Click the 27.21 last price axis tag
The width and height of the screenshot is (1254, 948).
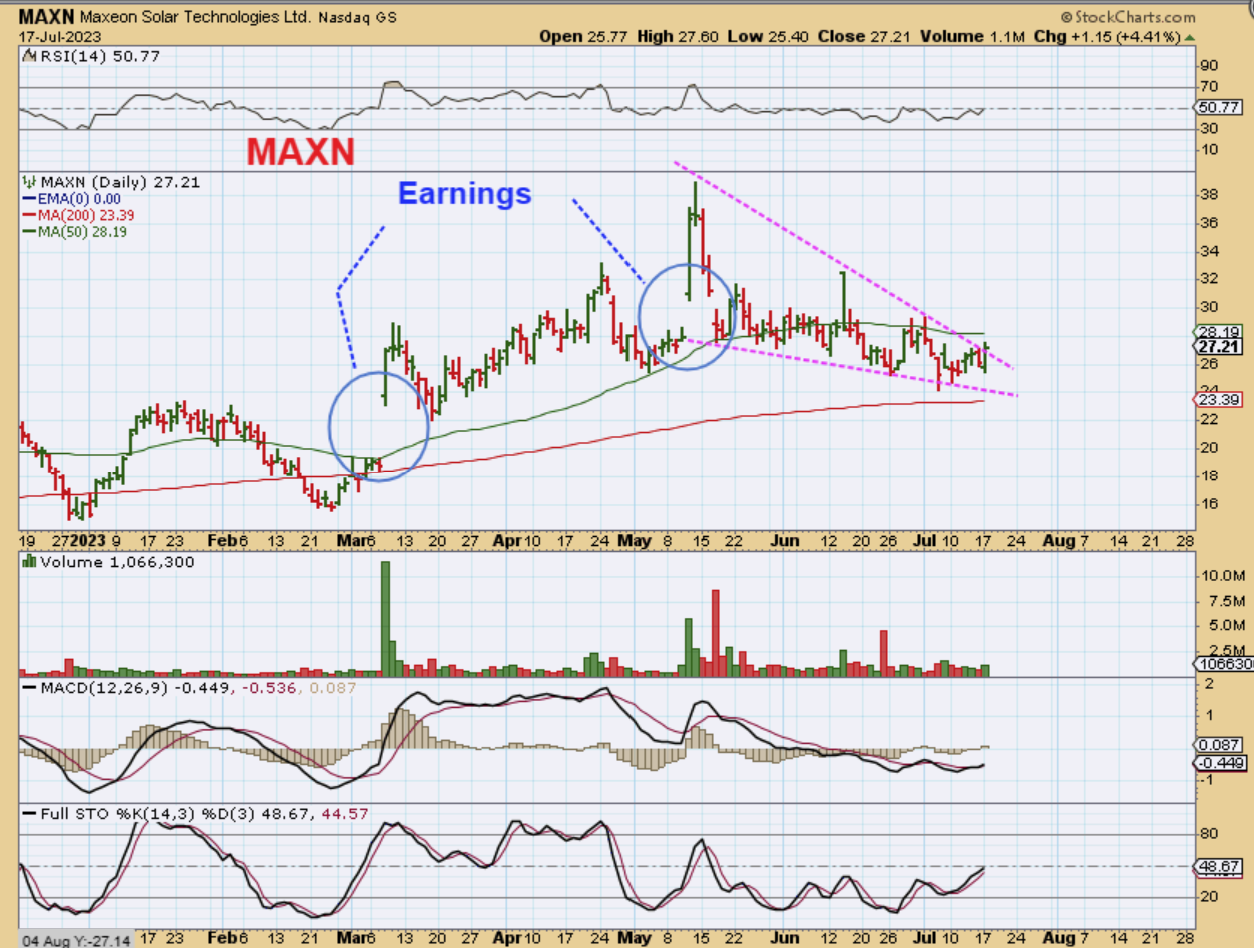[1218, 346]
